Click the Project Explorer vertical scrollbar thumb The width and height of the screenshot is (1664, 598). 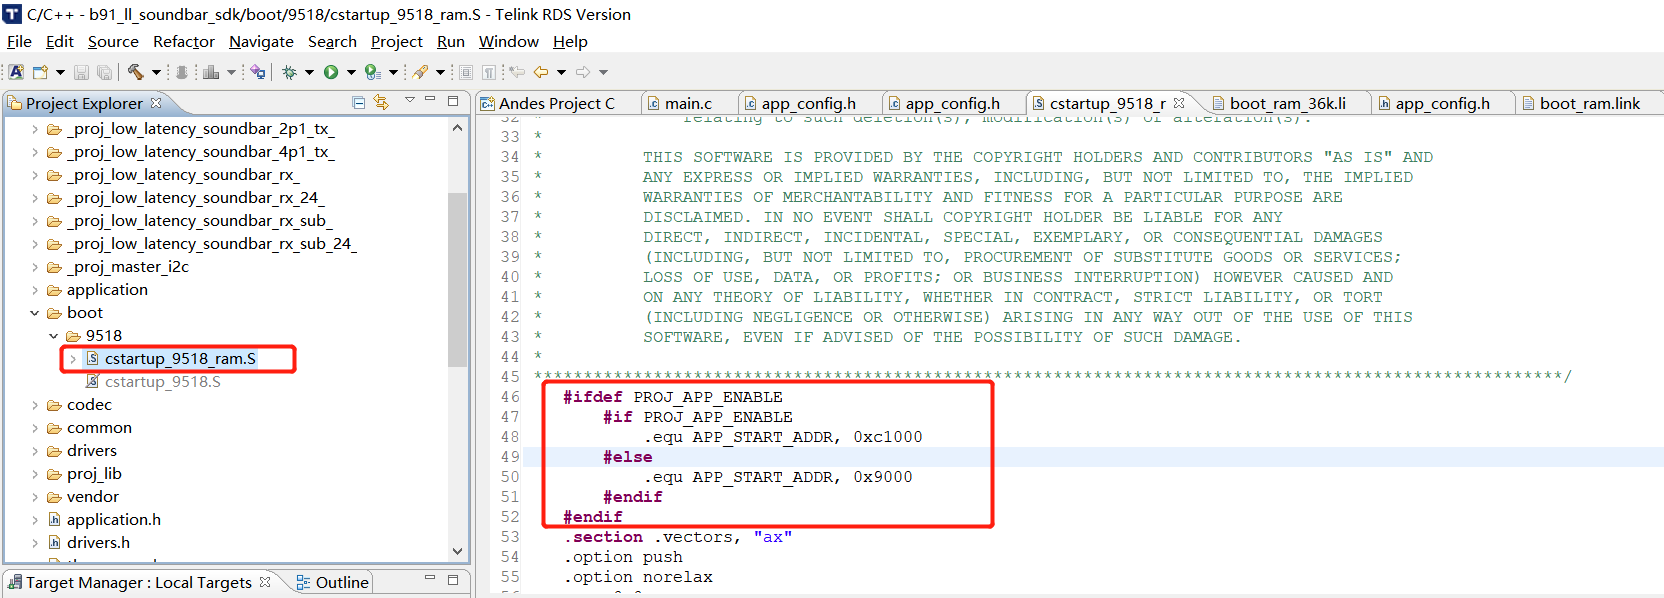457,280
